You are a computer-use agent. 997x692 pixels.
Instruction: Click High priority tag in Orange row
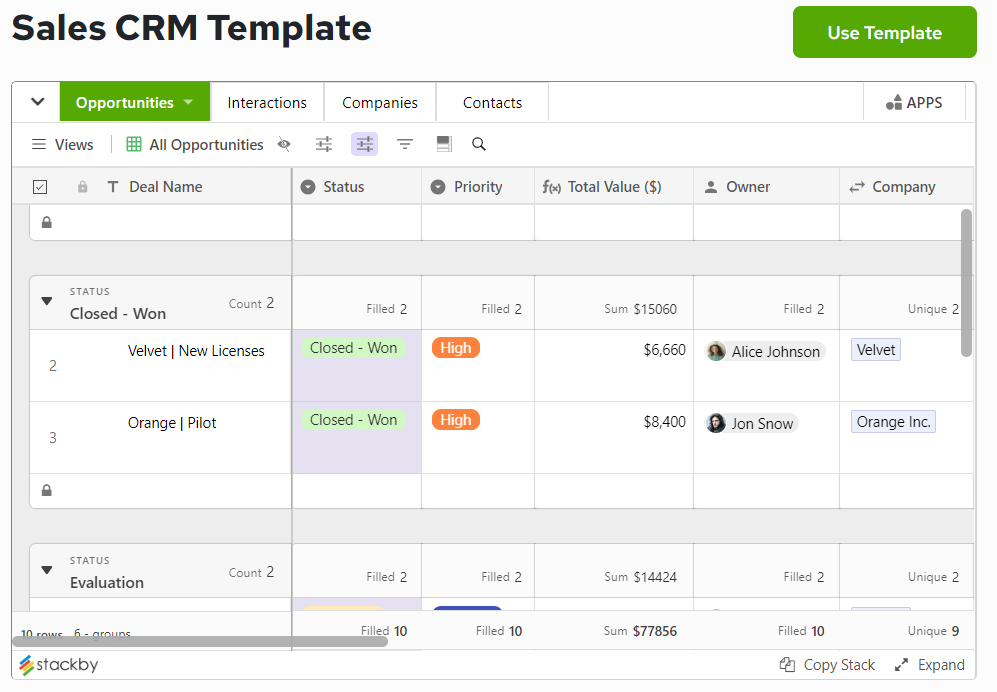[456, 420]
